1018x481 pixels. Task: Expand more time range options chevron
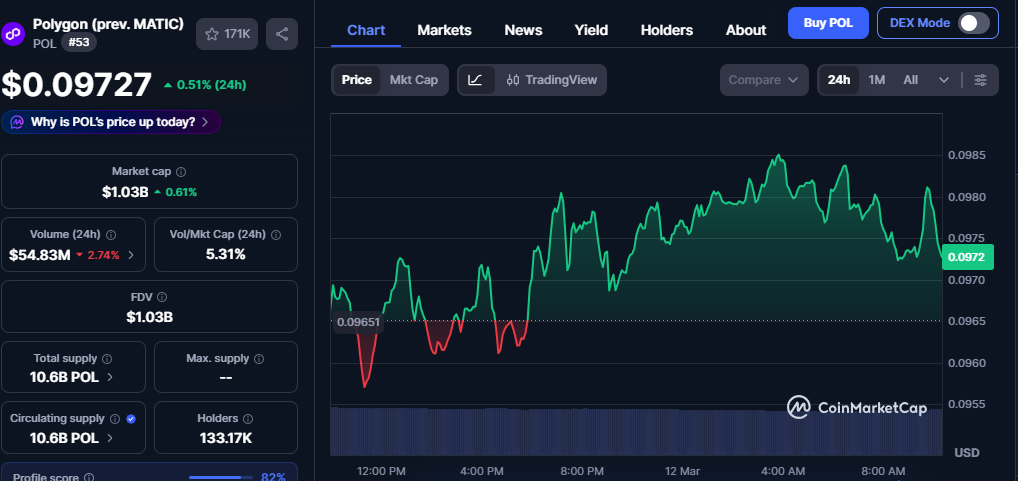point(944,80)
